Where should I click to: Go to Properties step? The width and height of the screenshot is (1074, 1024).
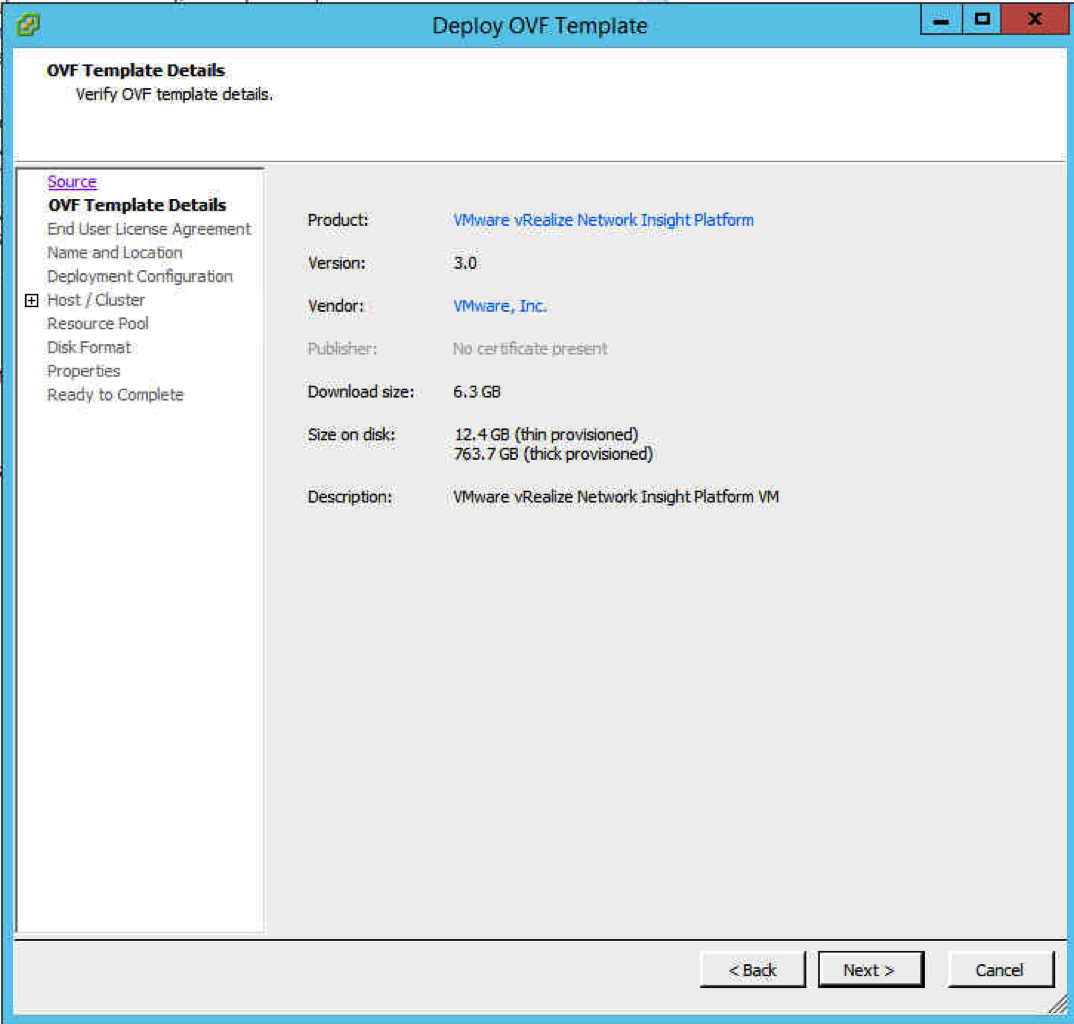84,371
